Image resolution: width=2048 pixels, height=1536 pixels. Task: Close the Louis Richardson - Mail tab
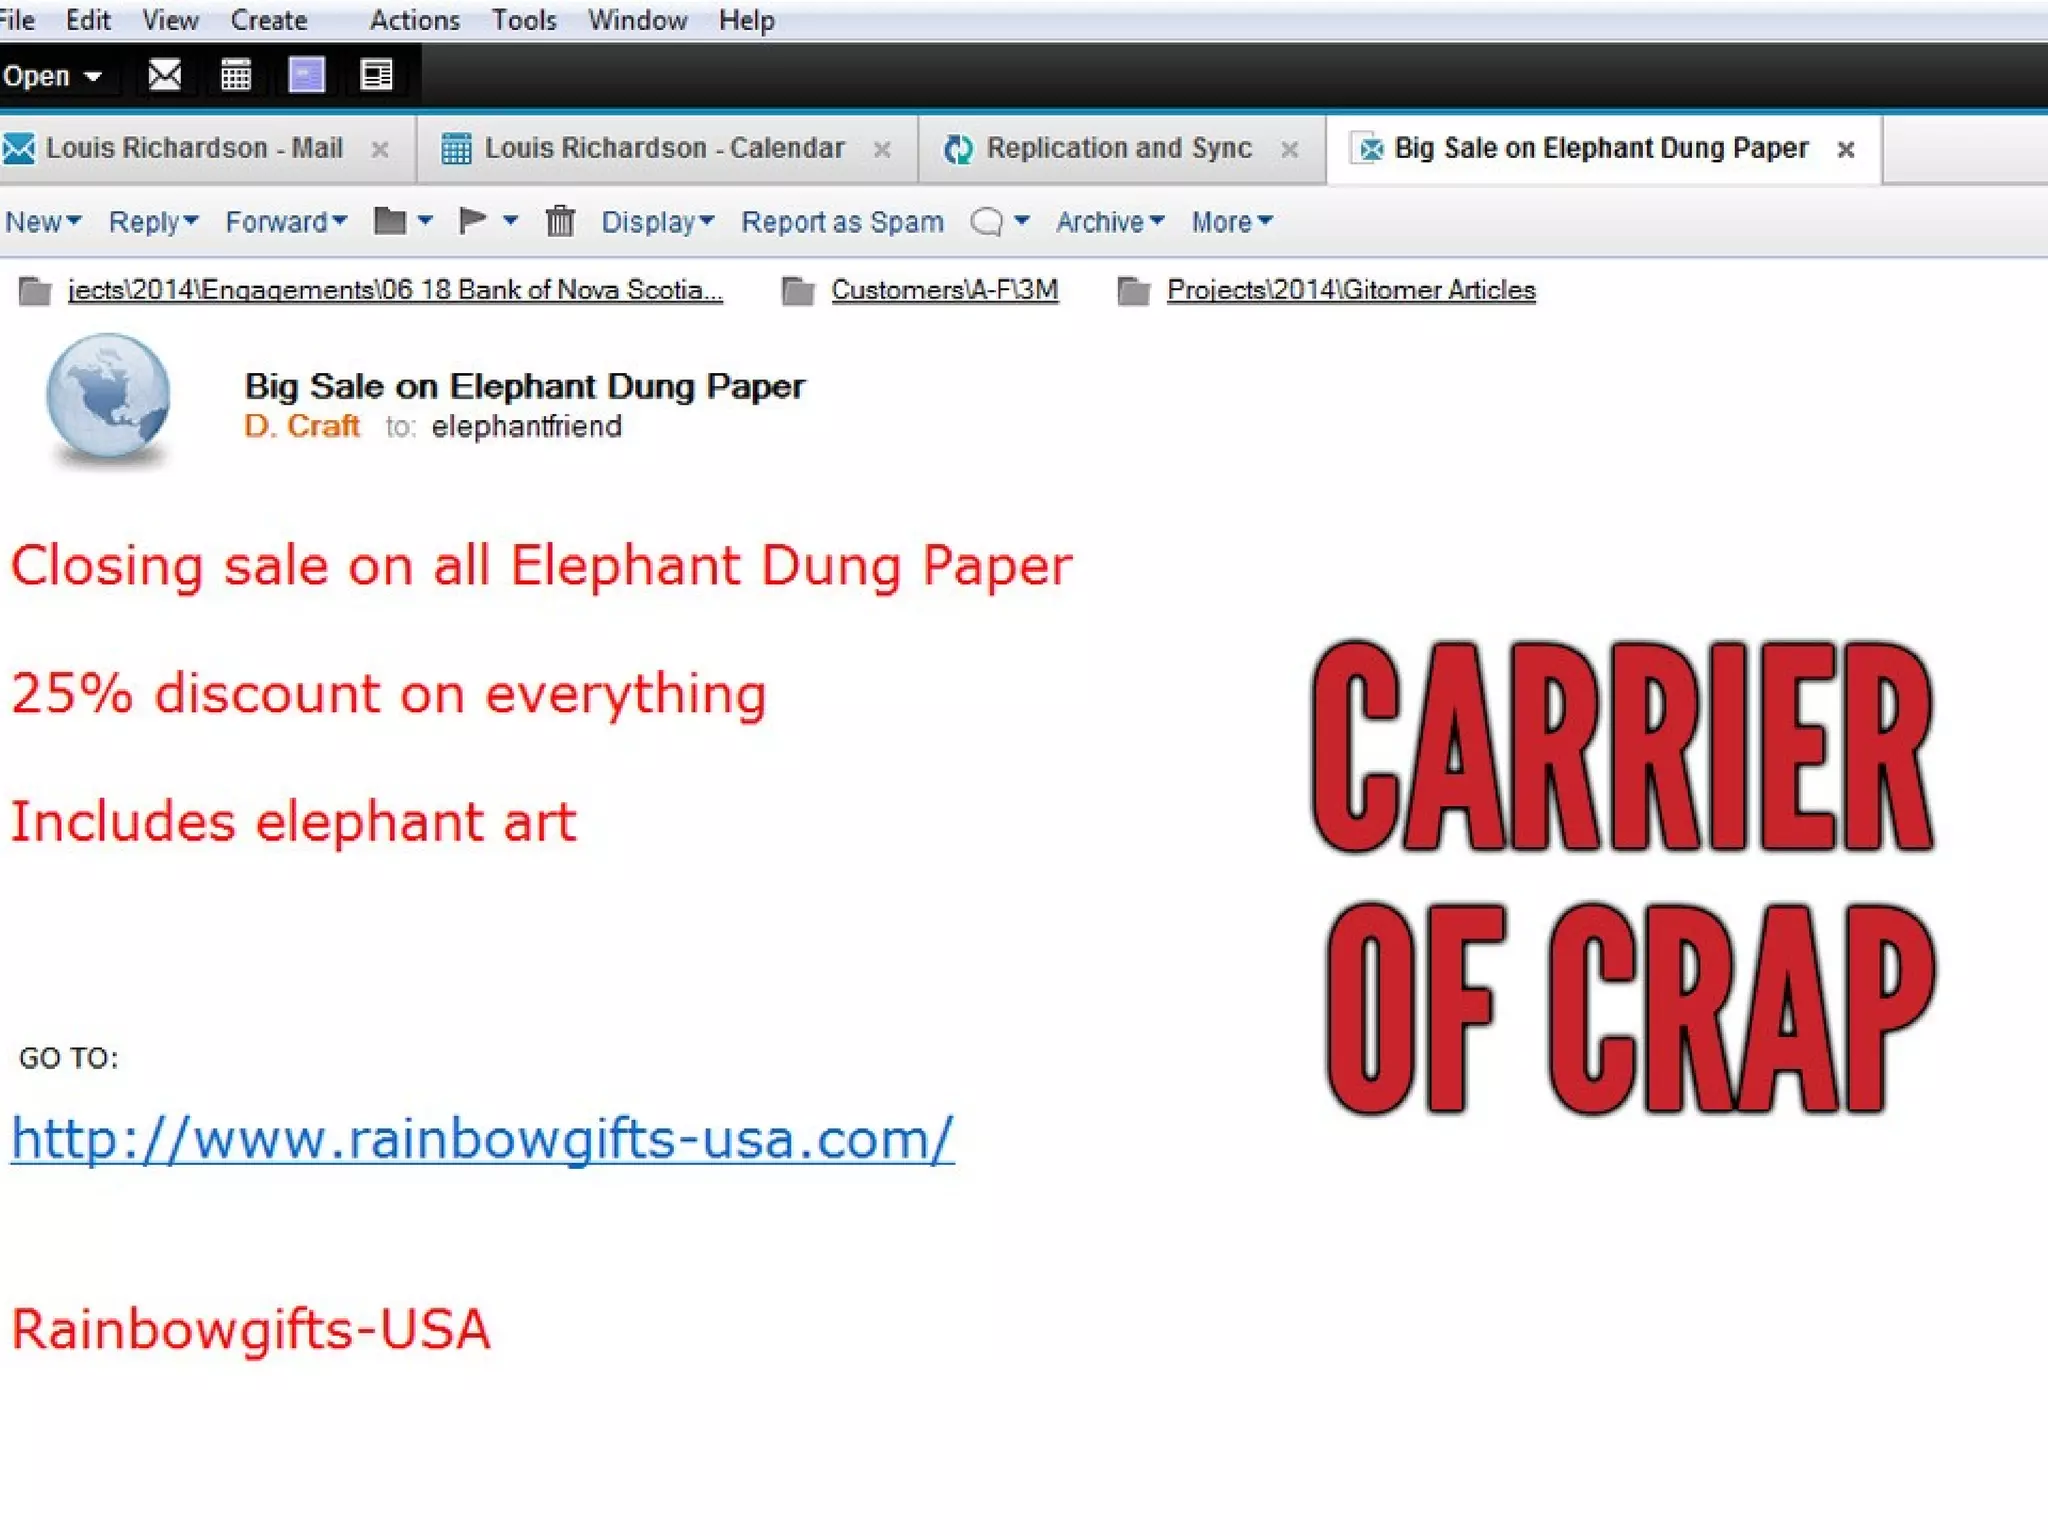point(380,150)
